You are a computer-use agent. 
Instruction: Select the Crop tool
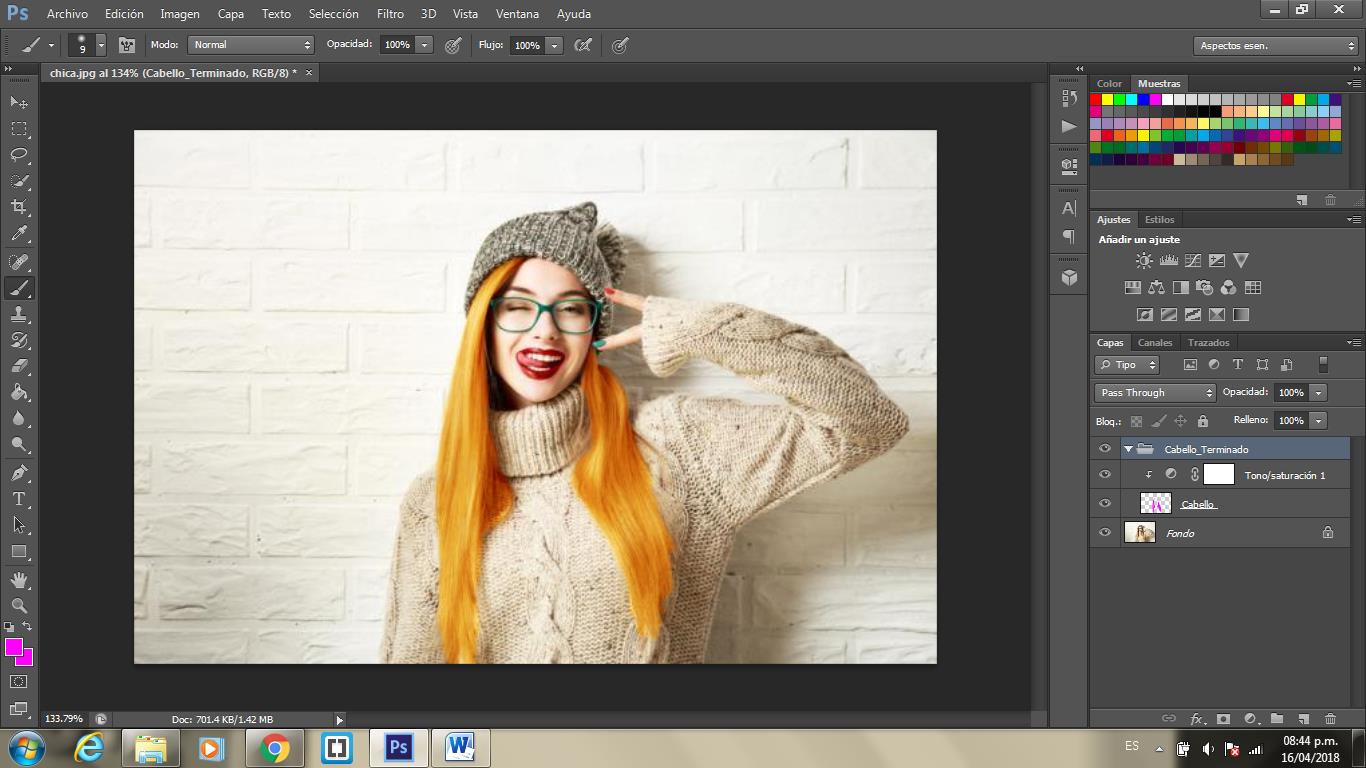tap(19, 207)
